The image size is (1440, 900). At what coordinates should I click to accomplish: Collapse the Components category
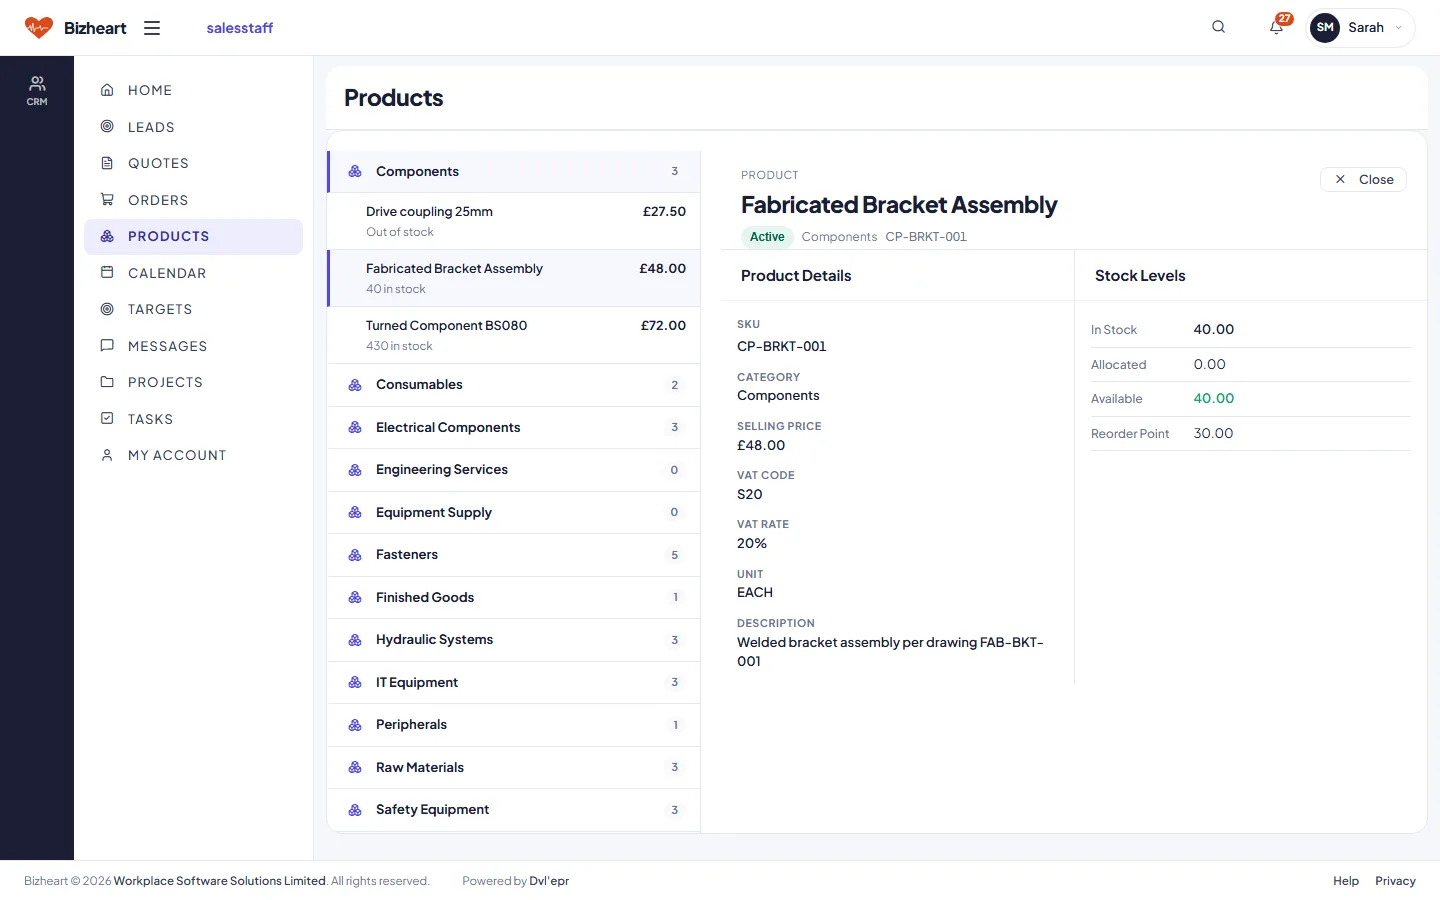coord(514,172)
